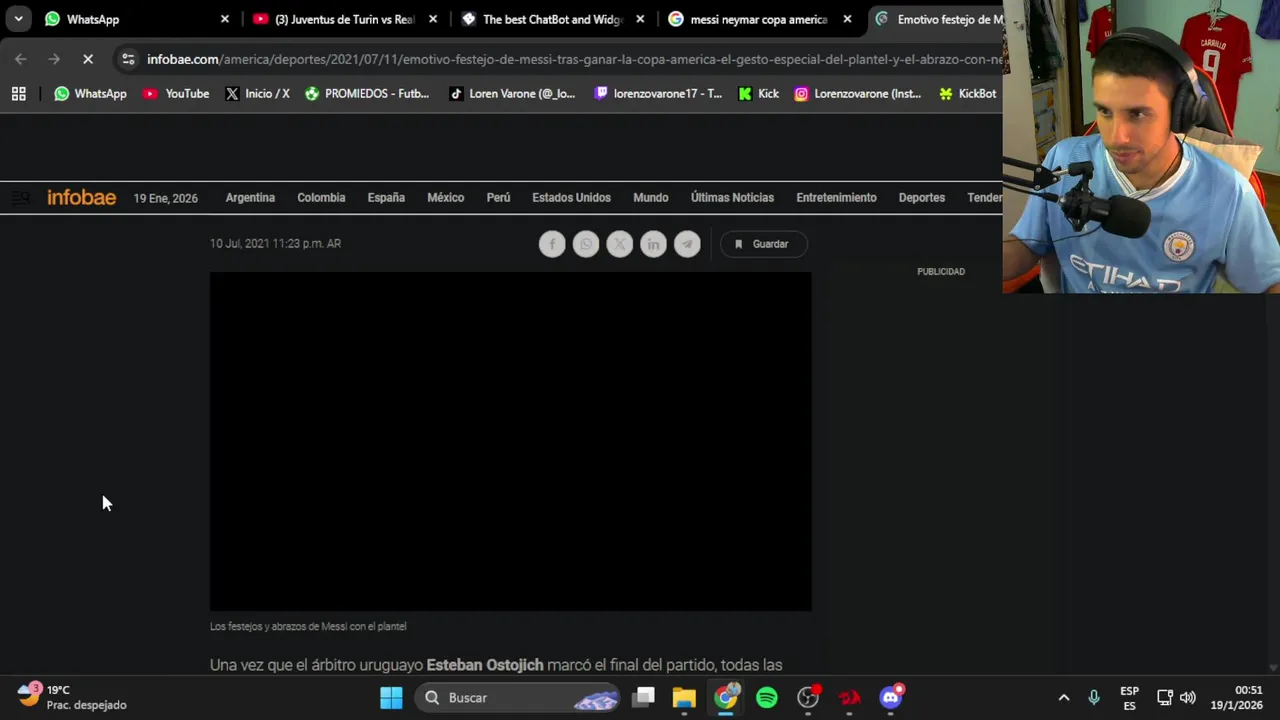Share the article on X
1280x720 pixels.
coord(620,244)
